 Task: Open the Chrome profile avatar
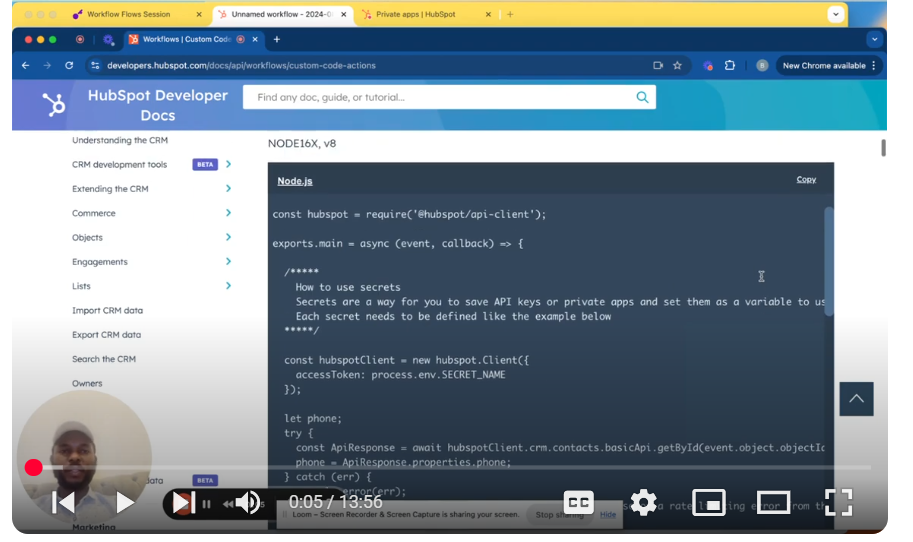[x=762, y=66]
